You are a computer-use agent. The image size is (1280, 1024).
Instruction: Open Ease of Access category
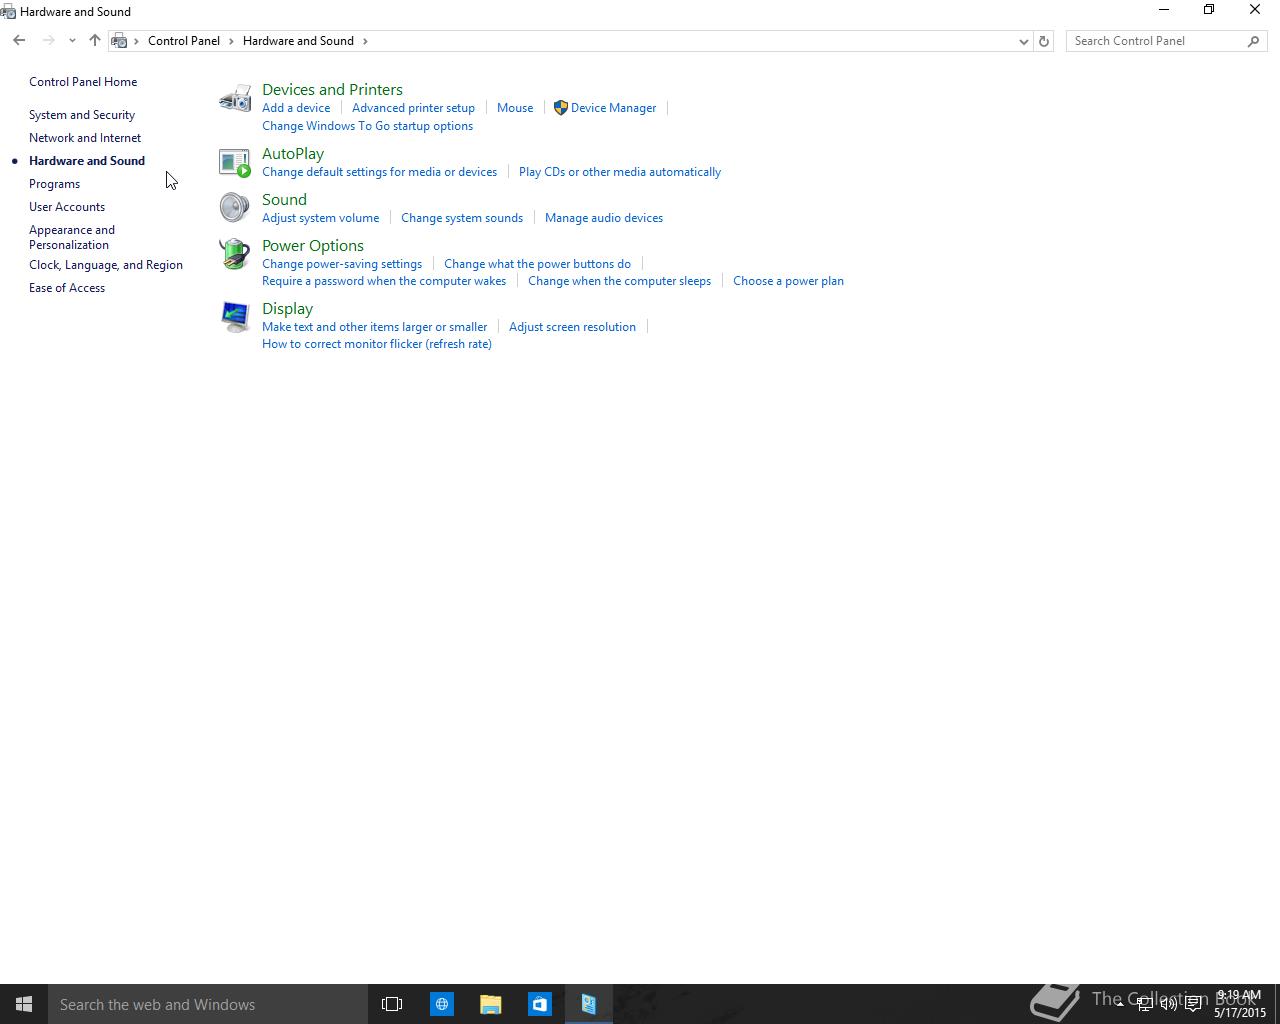[x=67, y=288]
